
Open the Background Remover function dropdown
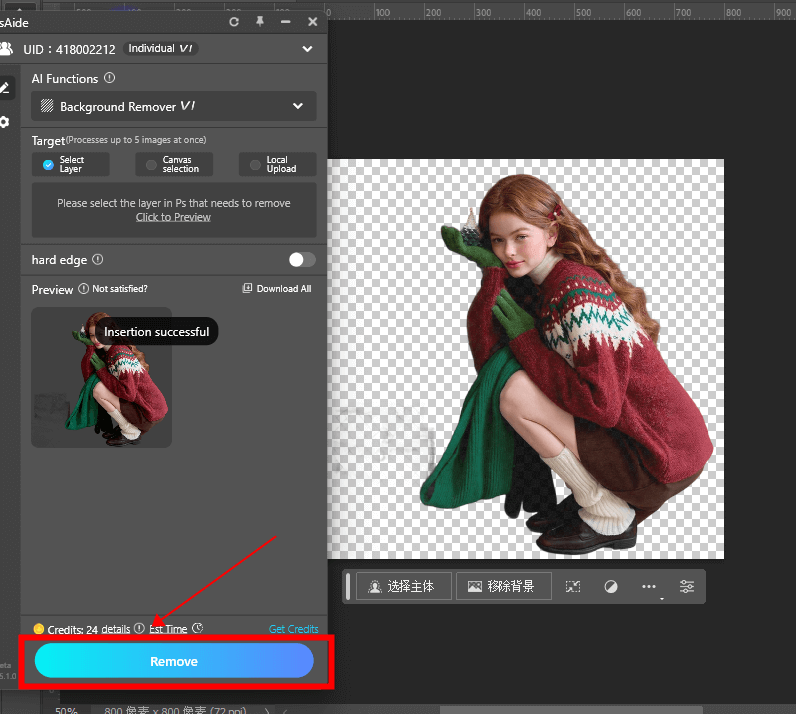coord(174,106)
